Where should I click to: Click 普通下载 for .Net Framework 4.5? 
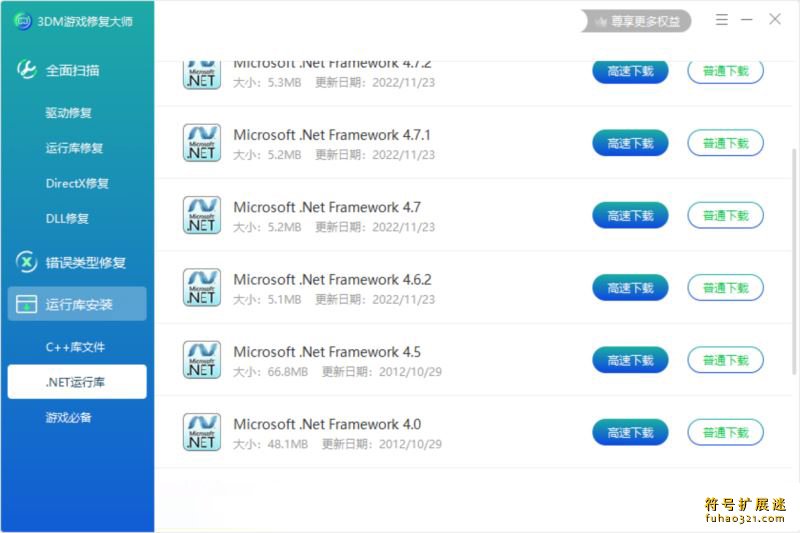point(726,361)
